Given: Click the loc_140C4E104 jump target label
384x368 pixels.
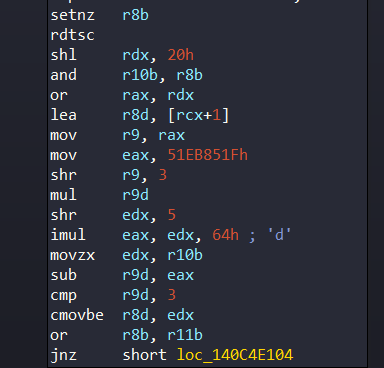Looking at the screenshot, I should (x=235, y=355).
